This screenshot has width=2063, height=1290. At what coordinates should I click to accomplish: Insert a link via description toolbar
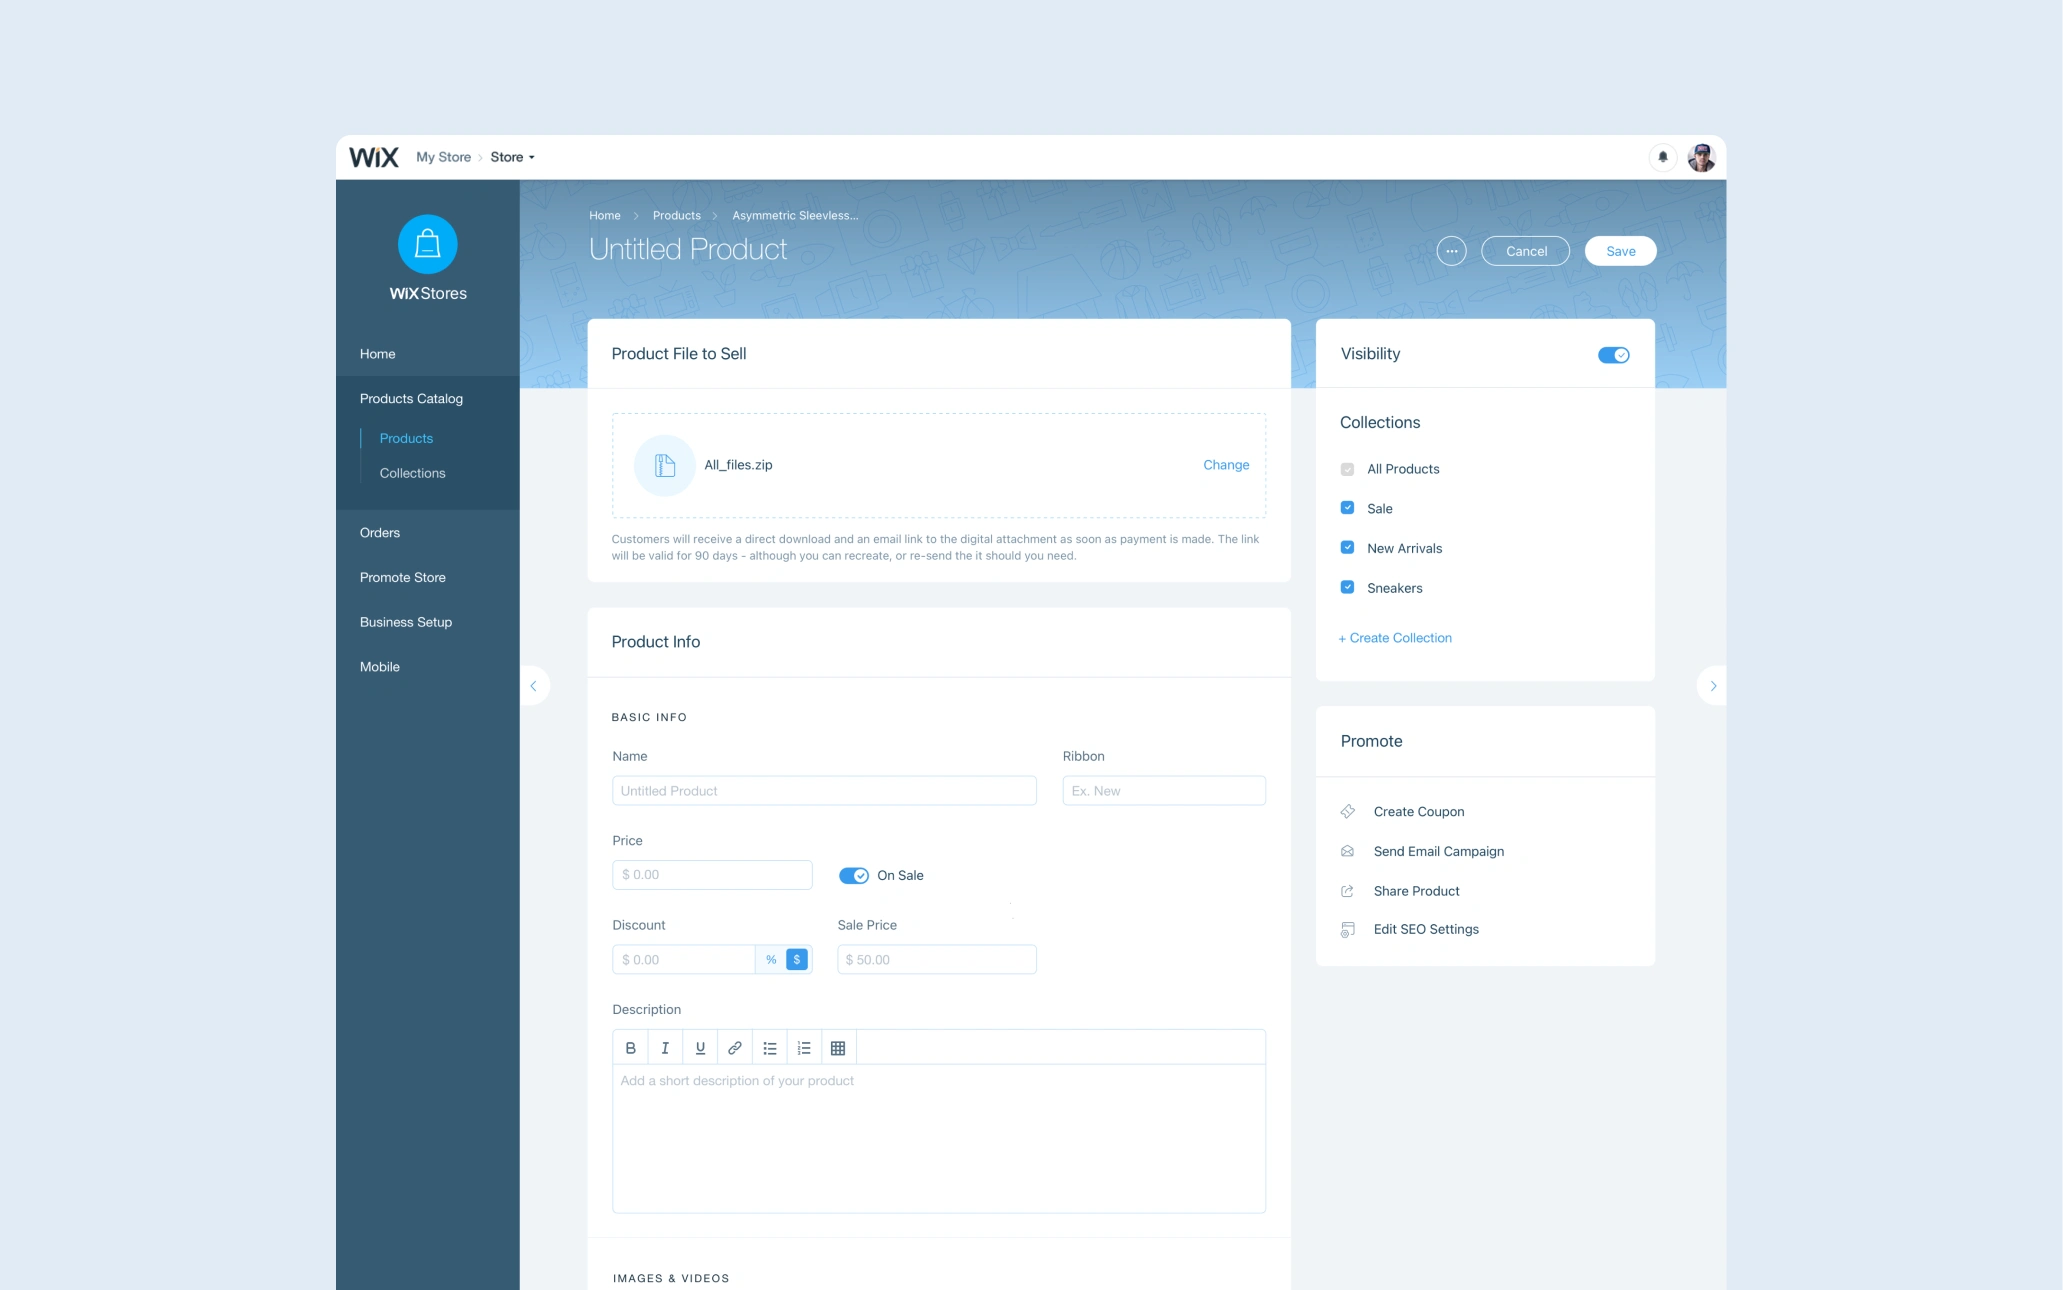tap(735, 1048)
